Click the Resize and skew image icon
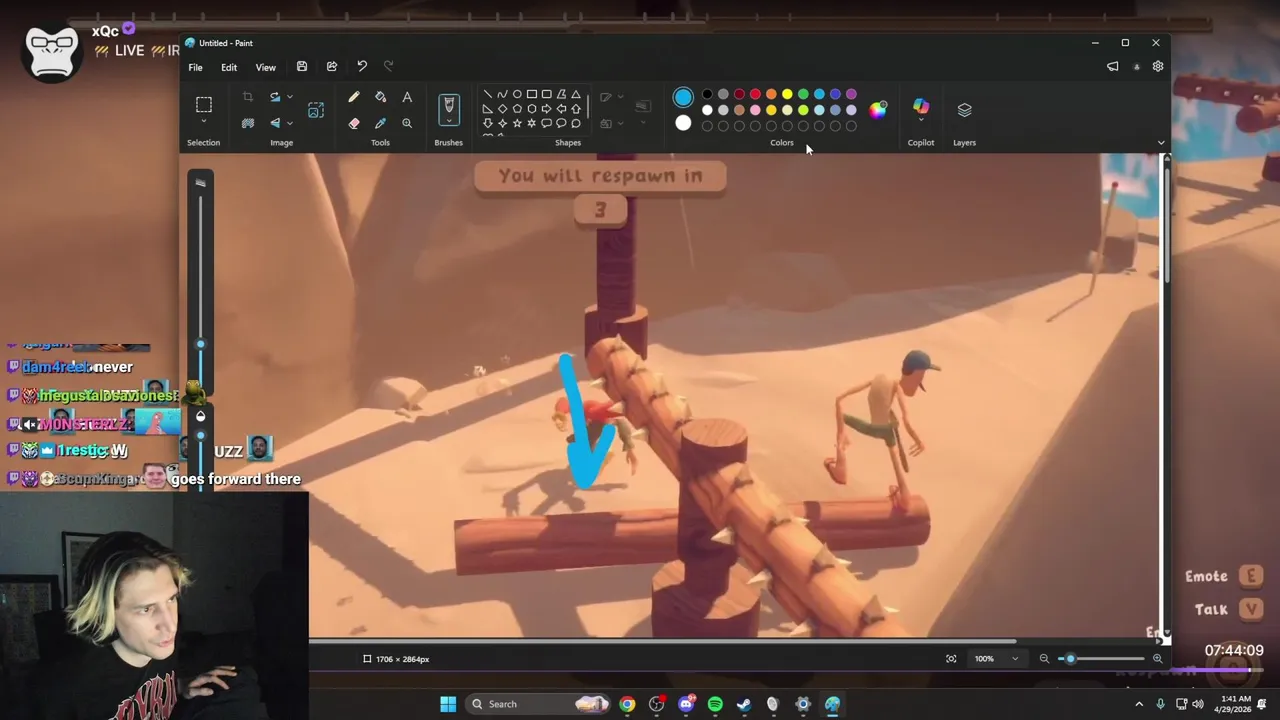This screenshot has width=1280, height=720. [316, 110]
